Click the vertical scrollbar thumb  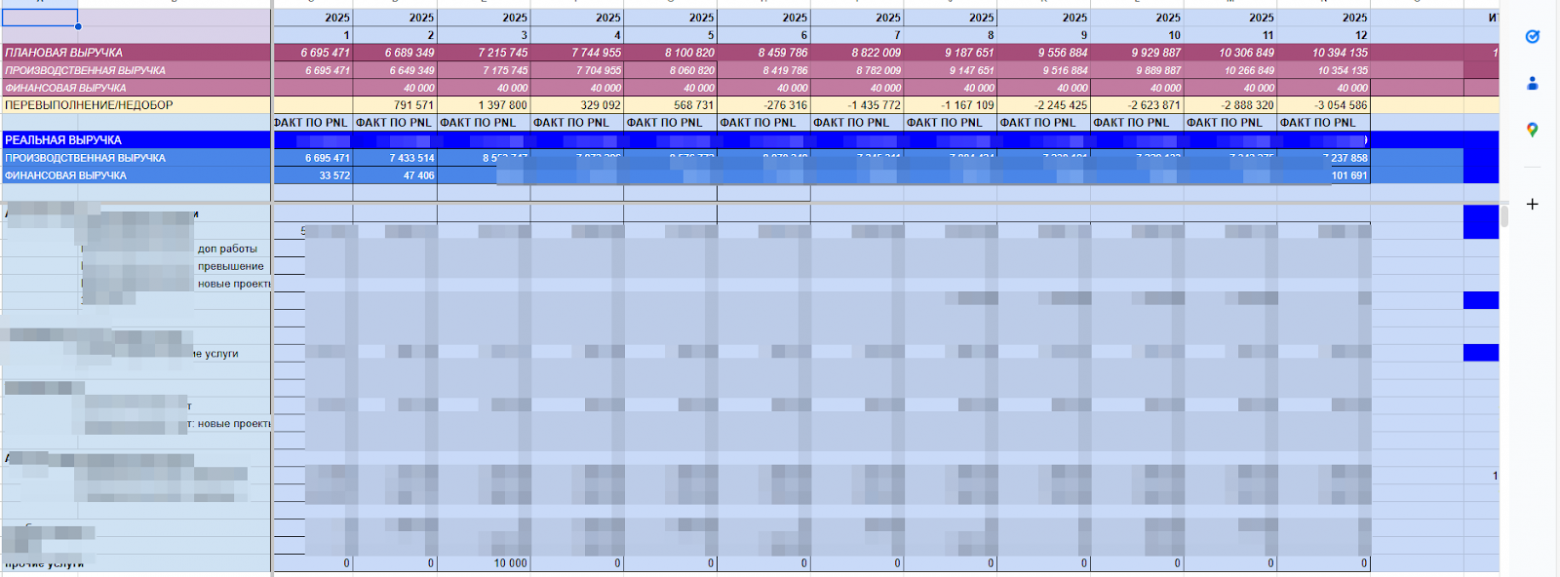tap(1504, 217)
